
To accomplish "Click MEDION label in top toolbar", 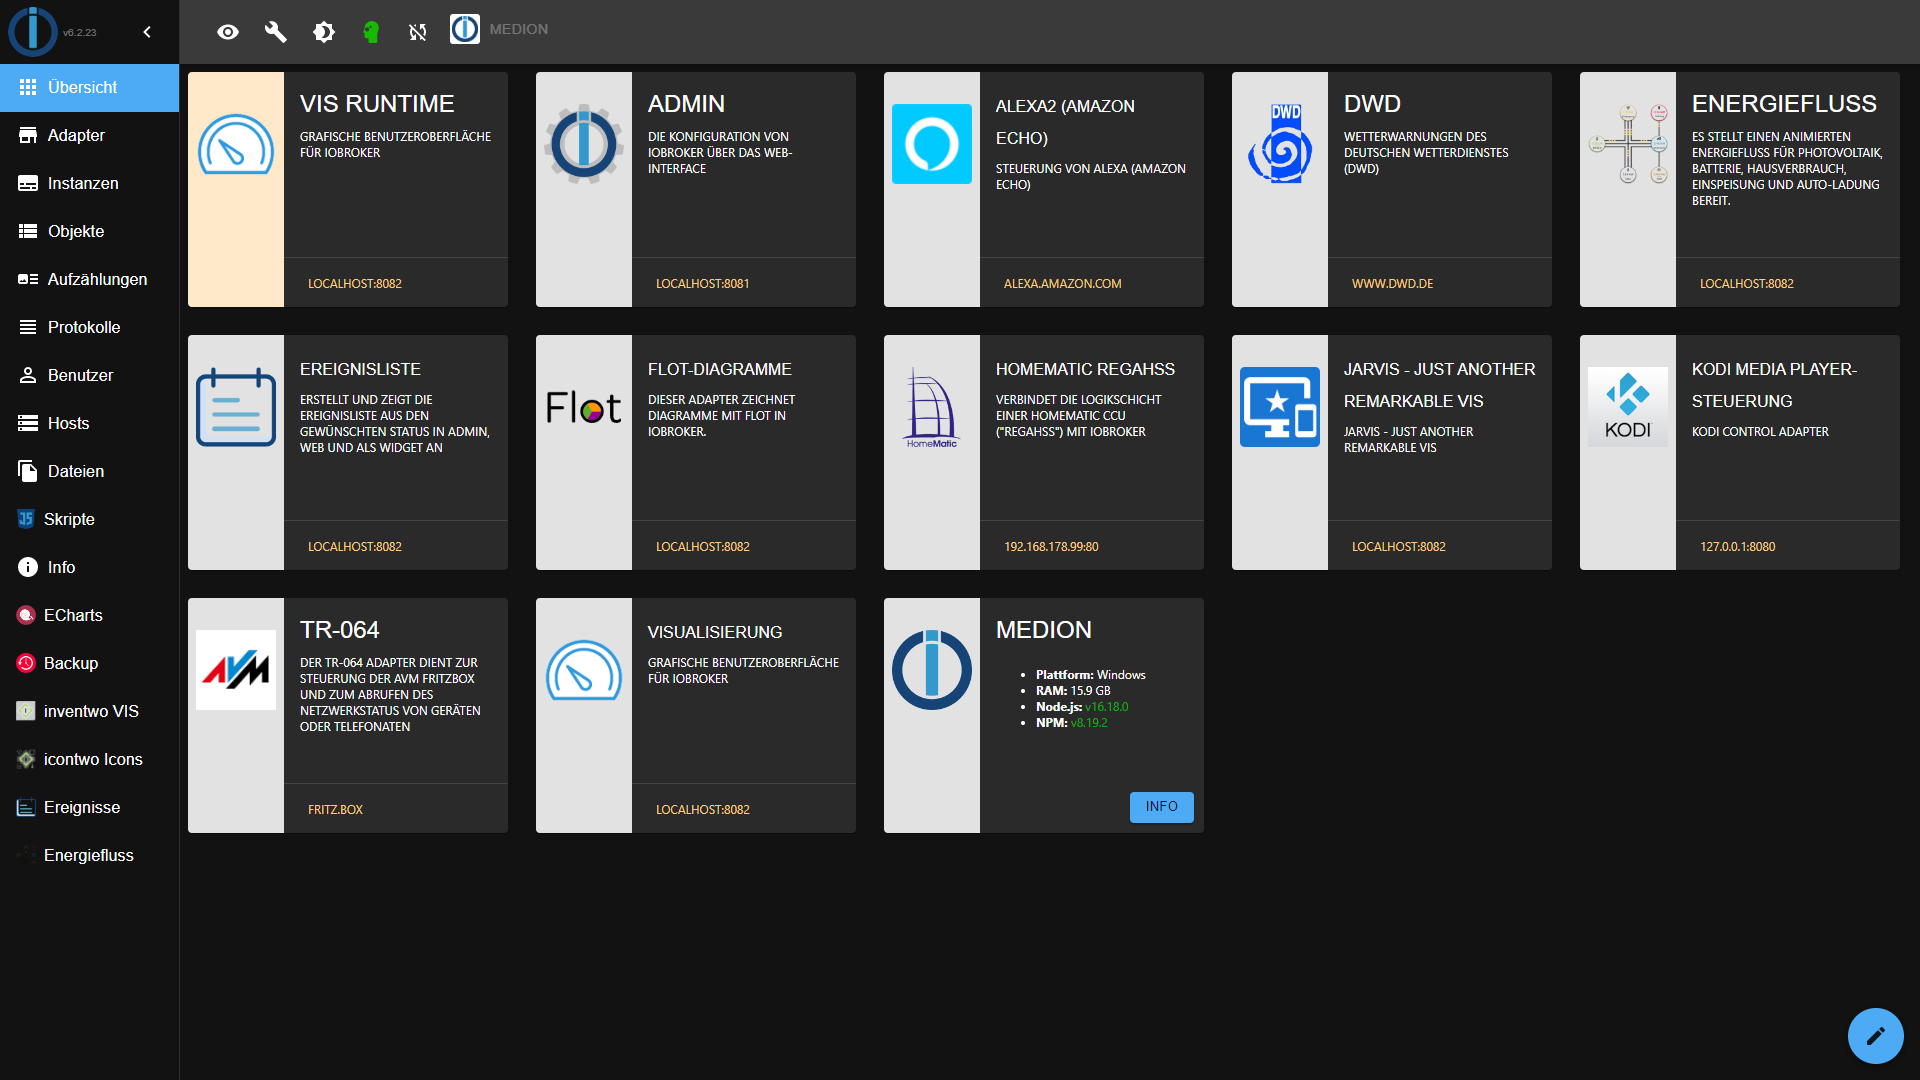I will coord(519,29).
